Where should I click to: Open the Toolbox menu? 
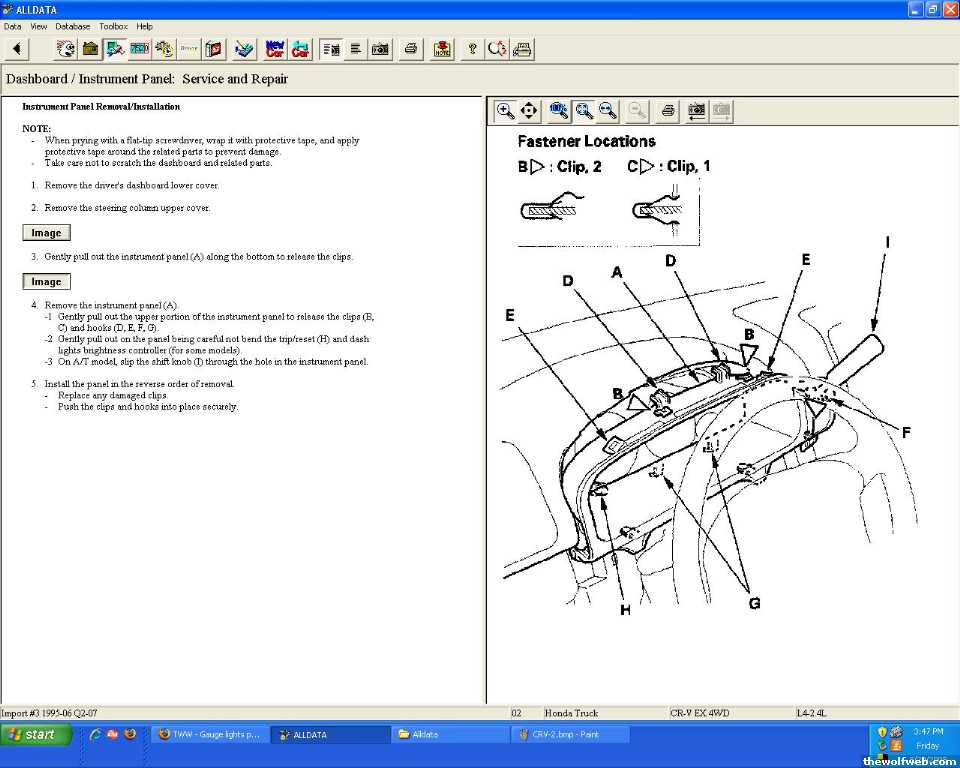pos(113,26)
